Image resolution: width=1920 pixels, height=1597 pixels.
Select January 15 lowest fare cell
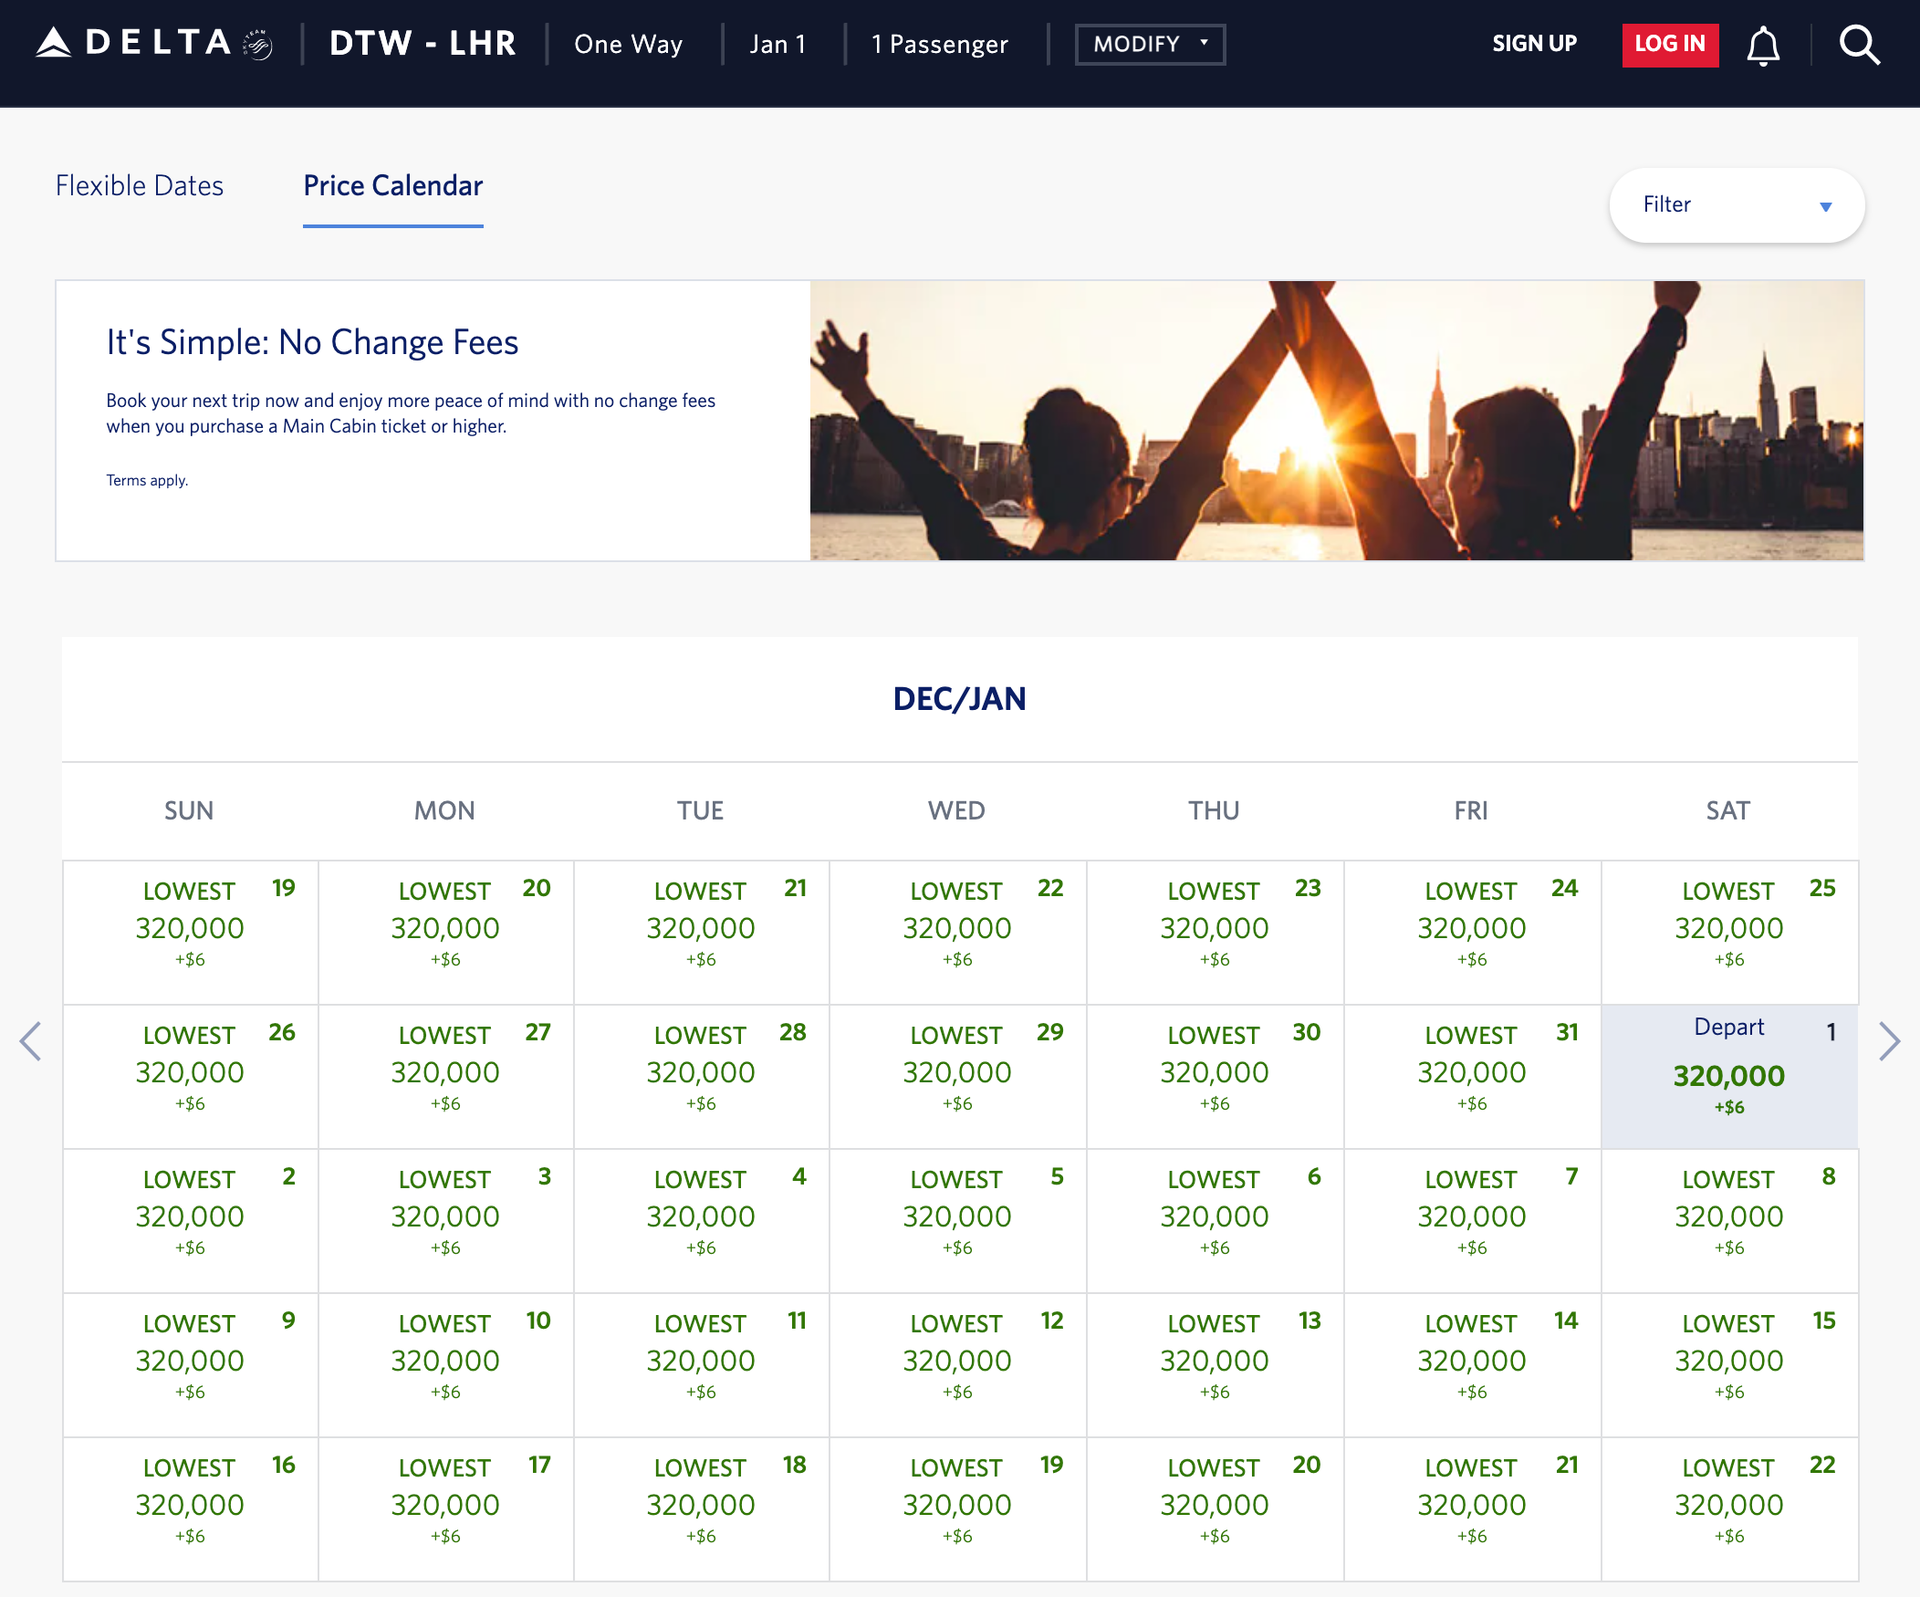tap(1729, 1364)
